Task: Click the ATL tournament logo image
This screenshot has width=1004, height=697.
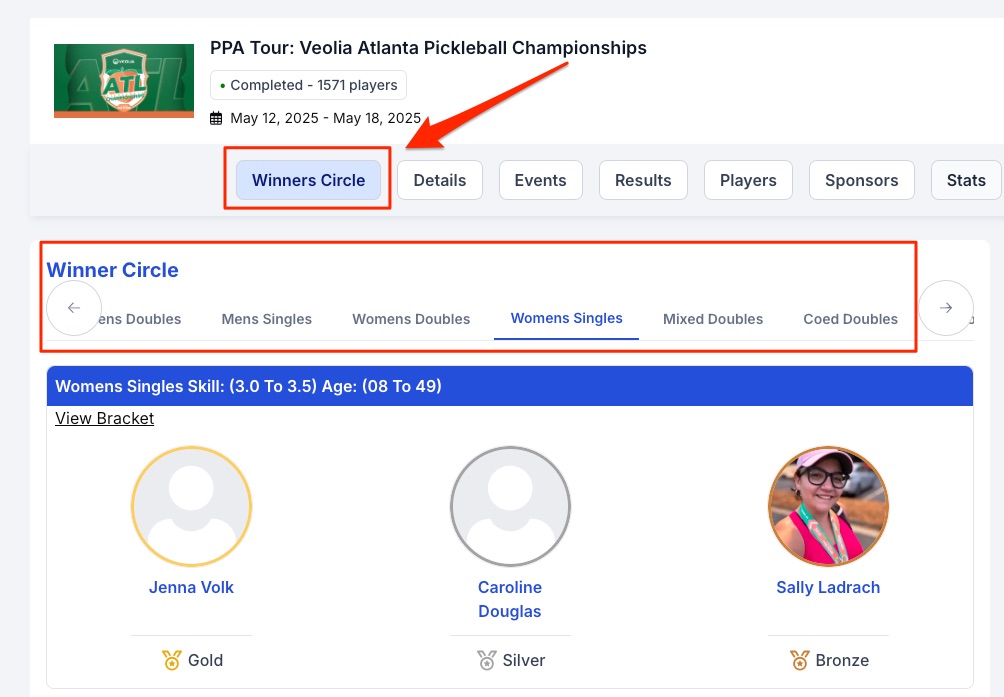Action: (x=124, y=81)
